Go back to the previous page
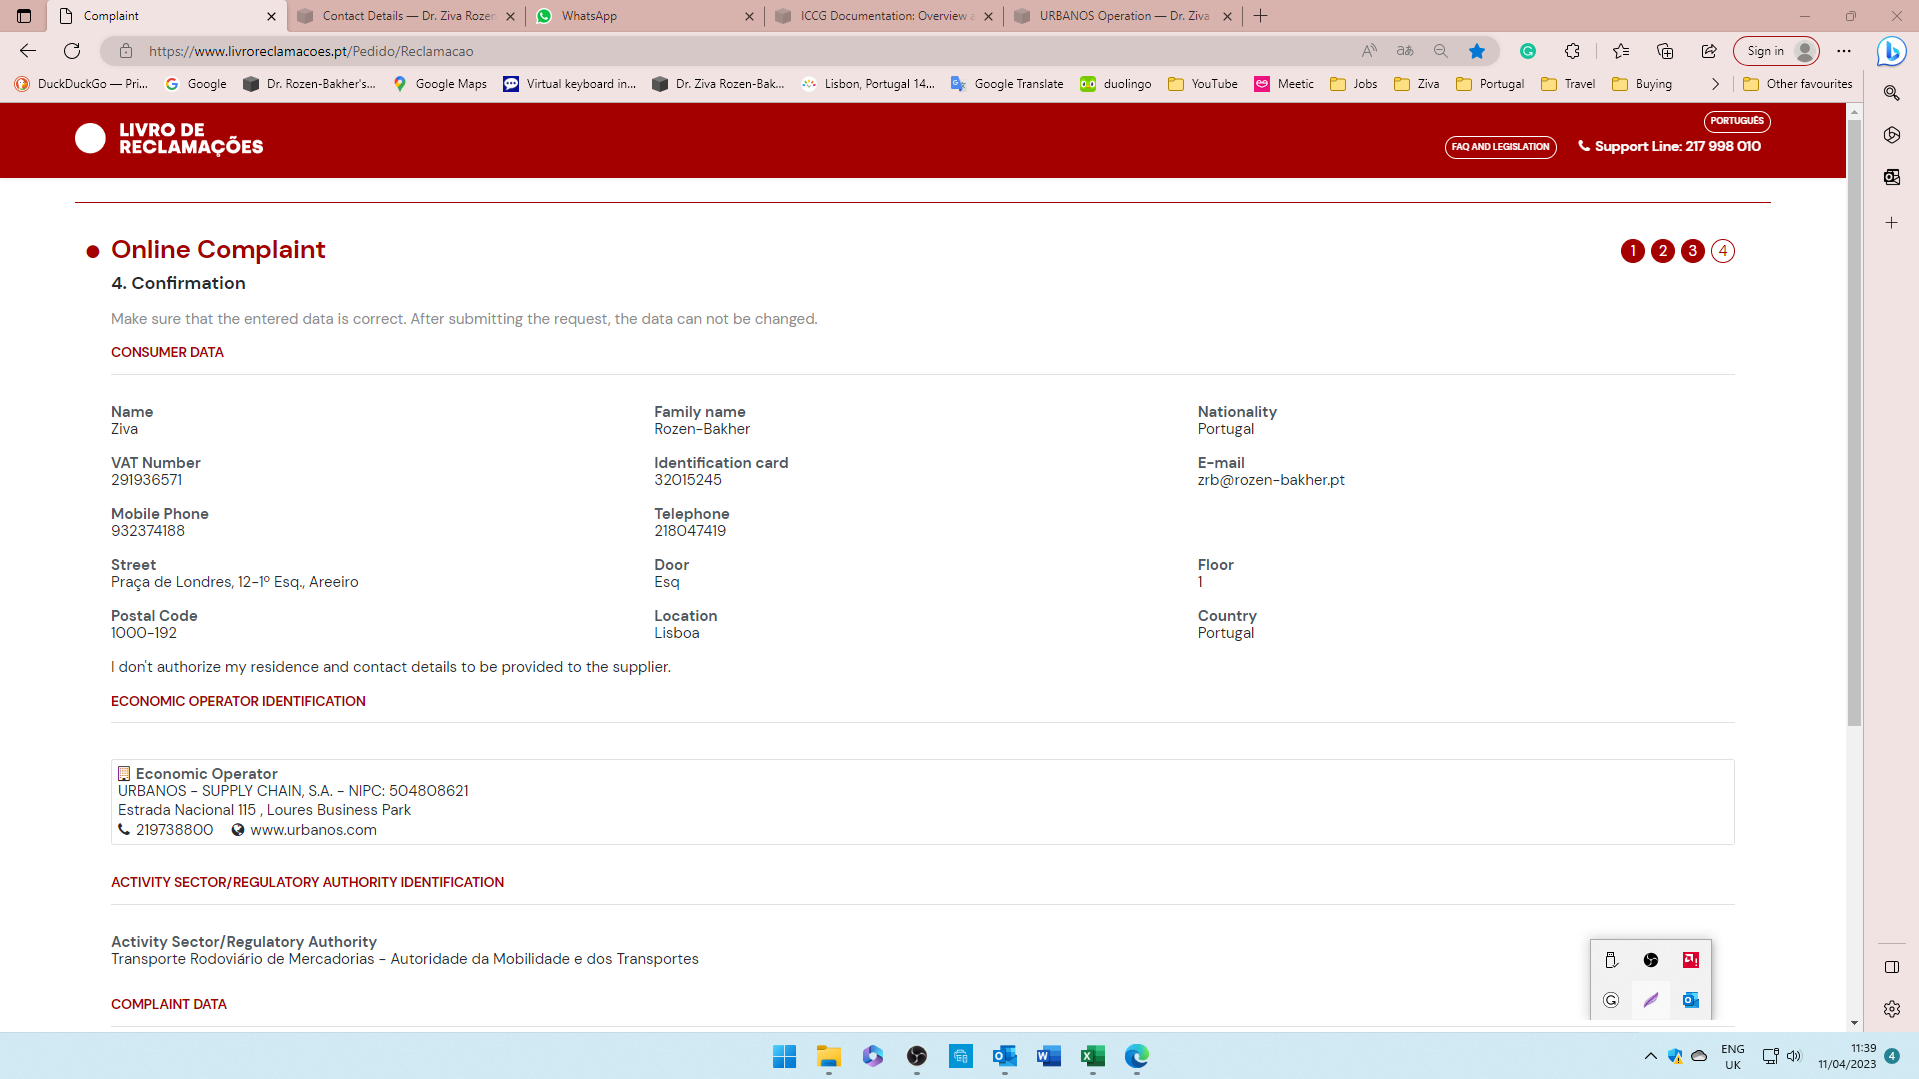 [28, 51]
